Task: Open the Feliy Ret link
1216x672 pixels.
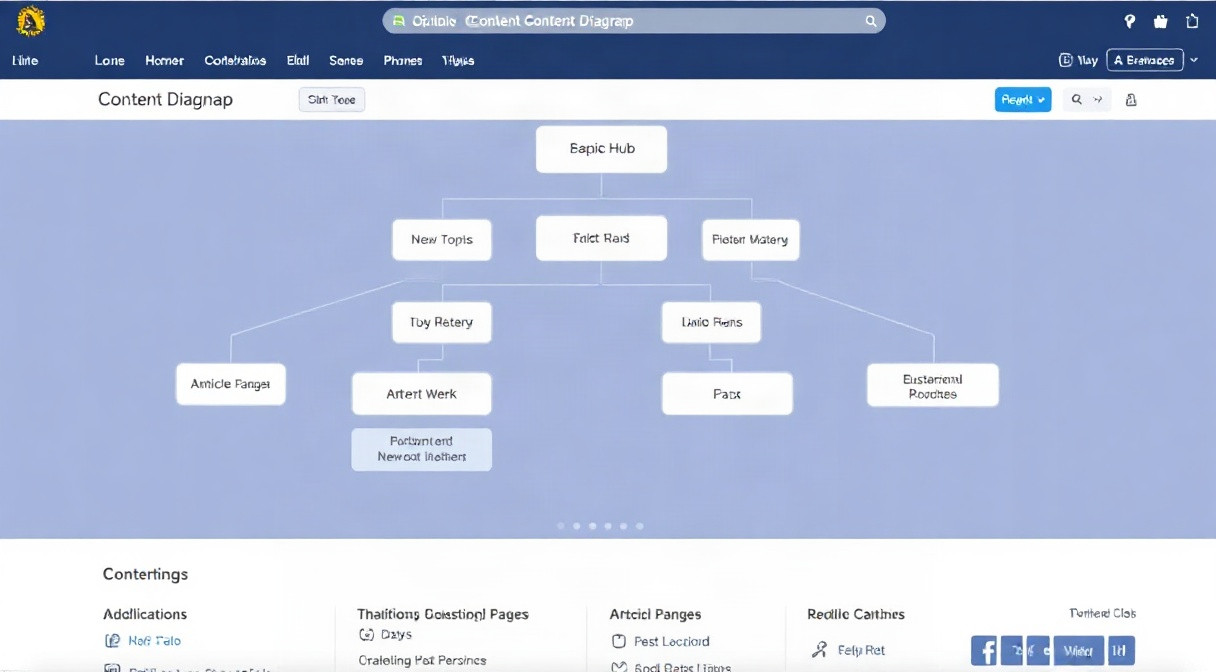Action: tap(861, 650)
